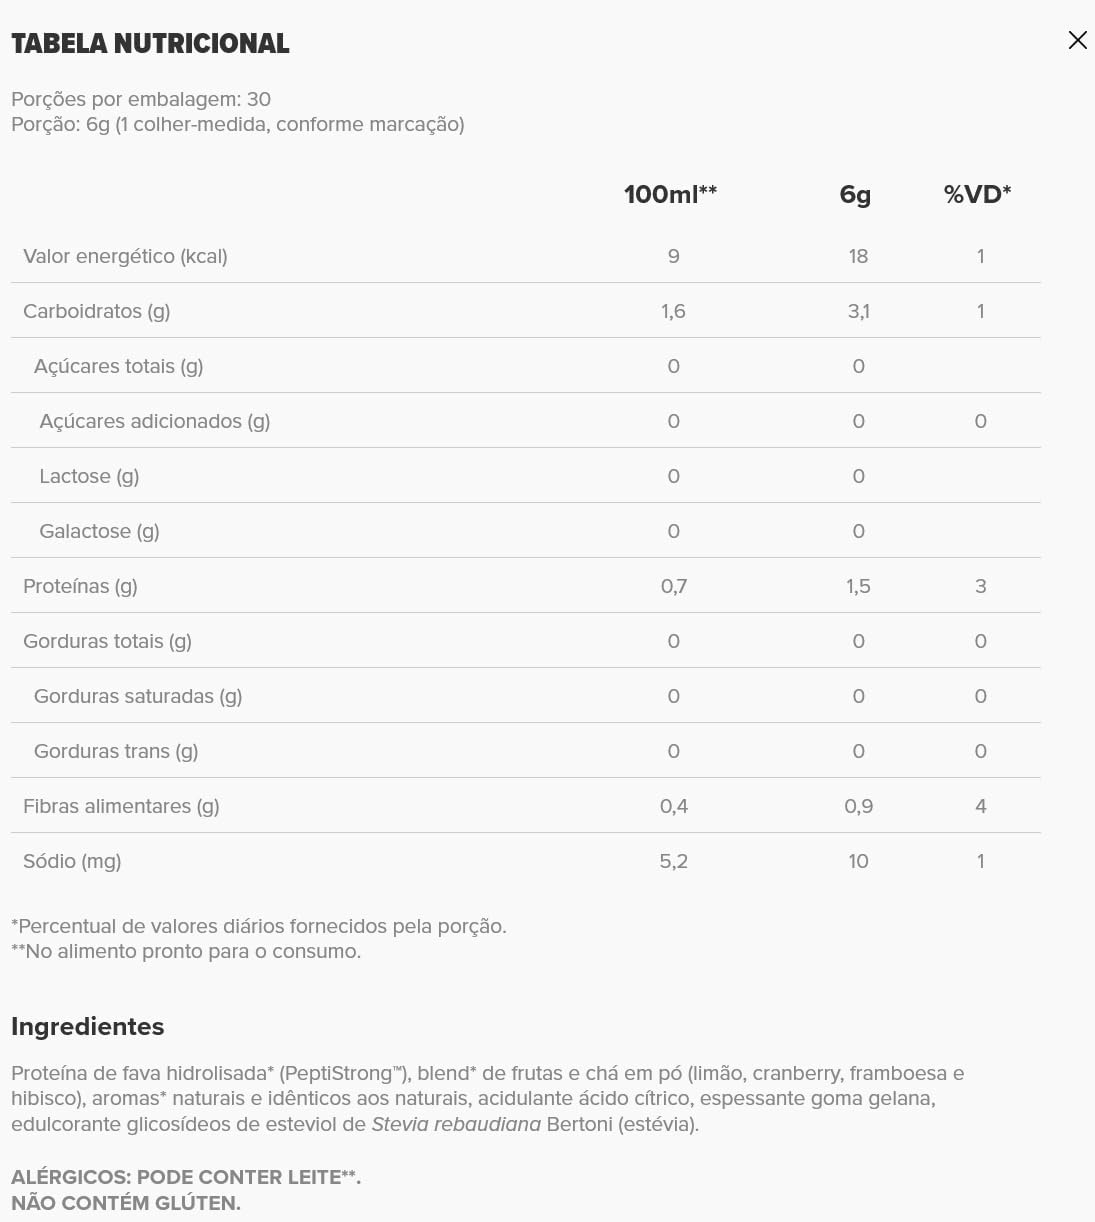Click the Carboidratos (g) row label

tap(96, 311)
